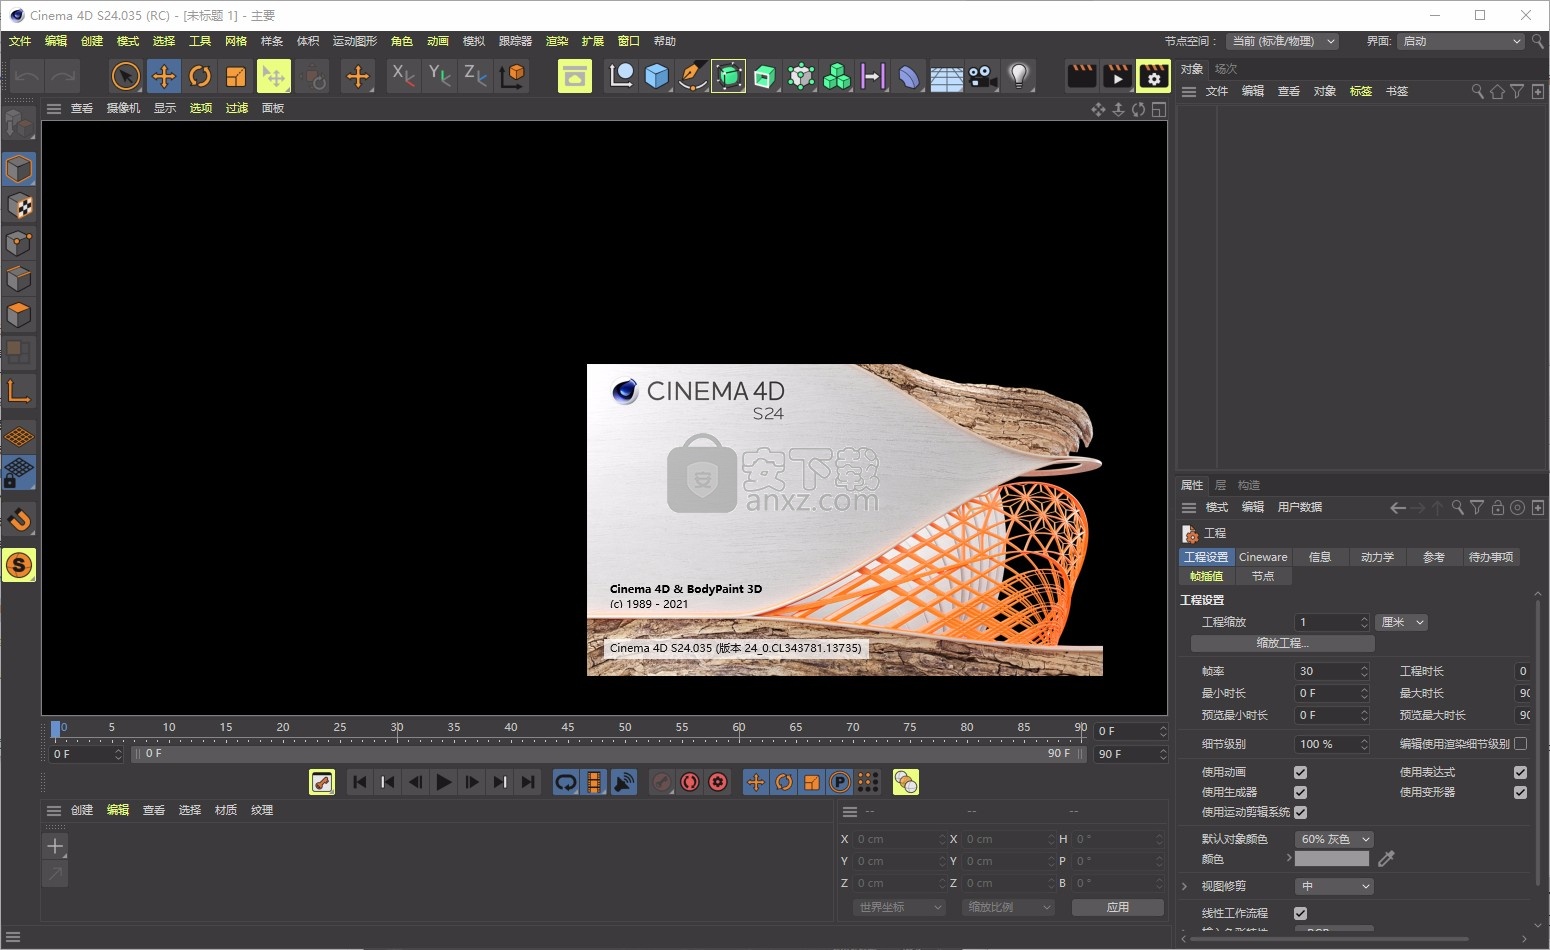Screen dimensions: 1550x950
Task: Open the 厘米 unit dropdown
Action: tap(1402, 622)
